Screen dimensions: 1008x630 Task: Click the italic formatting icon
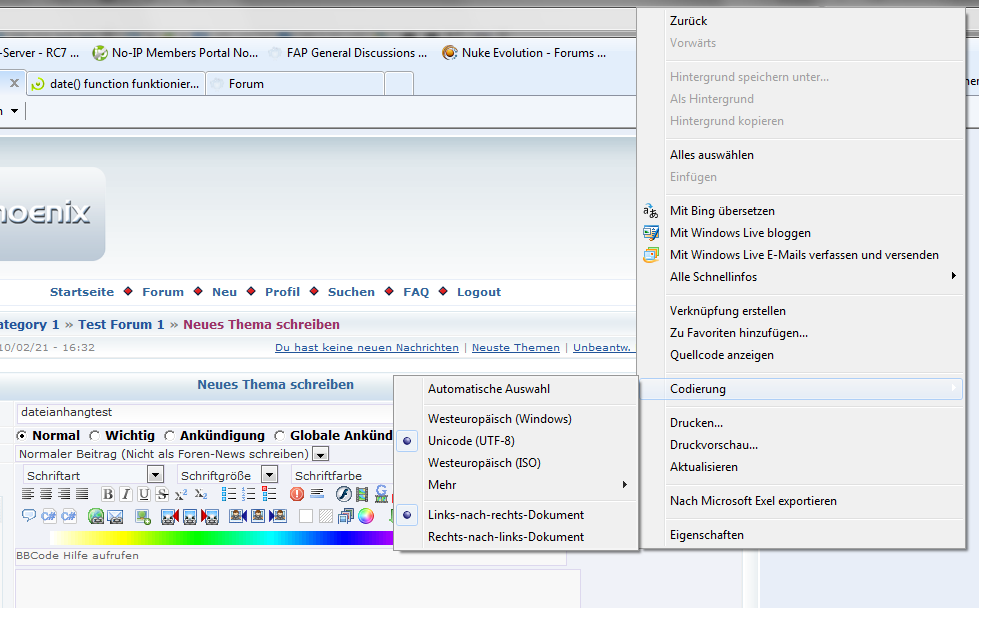125,494
